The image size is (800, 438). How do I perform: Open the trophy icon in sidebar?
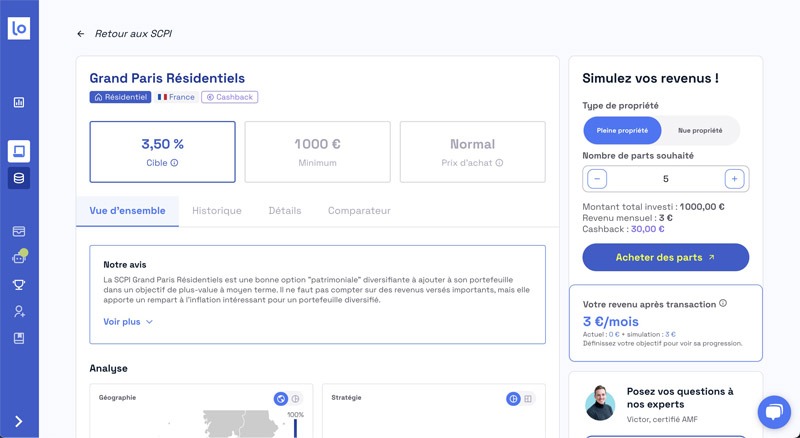[19, 285]
